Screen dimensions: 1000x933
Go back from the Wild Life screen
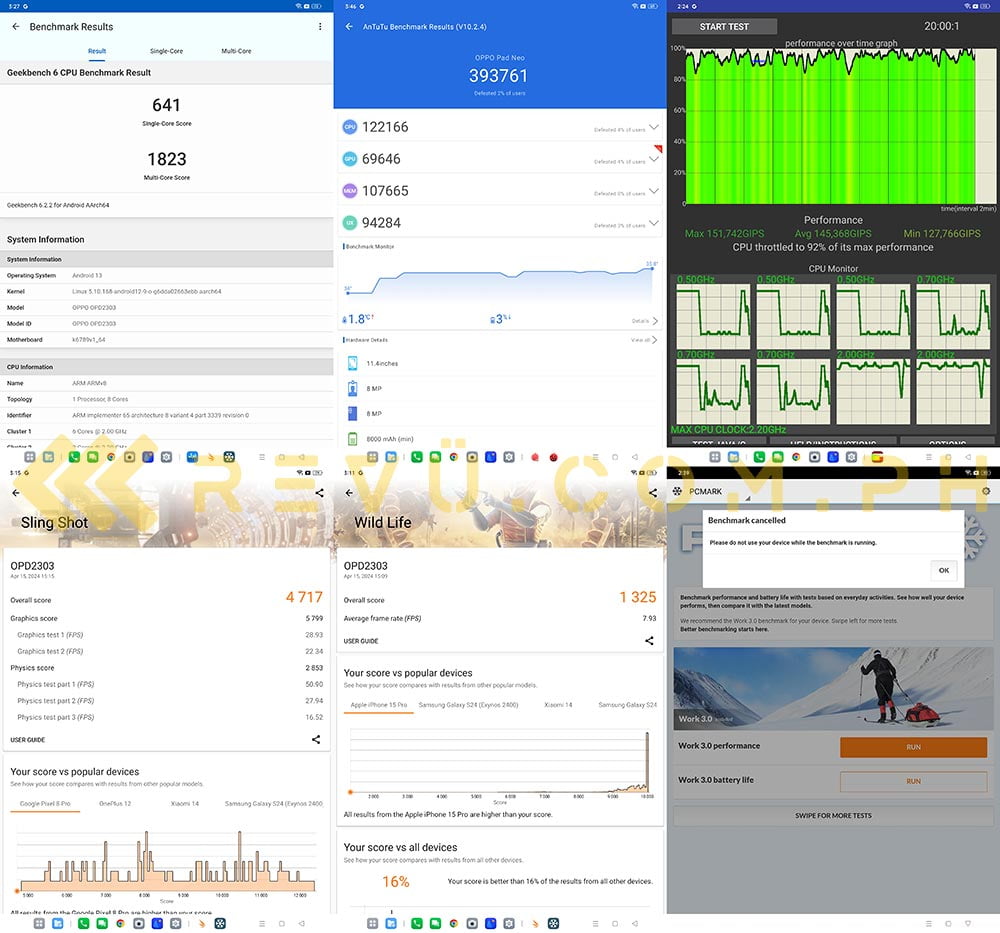[349, 493]
